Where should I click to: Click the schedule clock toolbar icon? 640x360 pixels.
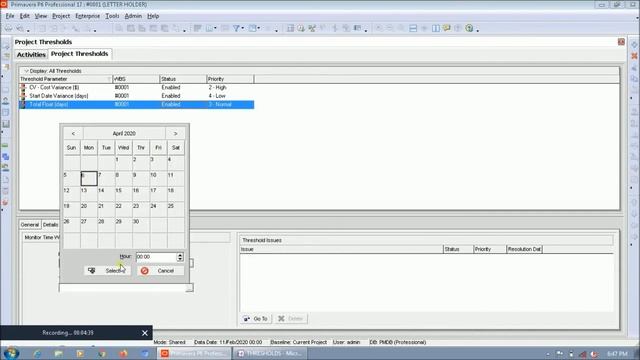[x=301, y=28]
